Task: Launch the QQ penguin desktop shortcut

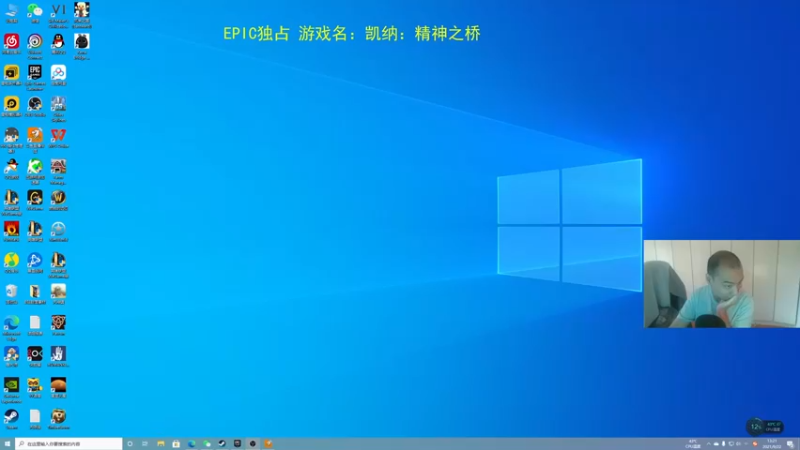Action: (x=58, y=43)
